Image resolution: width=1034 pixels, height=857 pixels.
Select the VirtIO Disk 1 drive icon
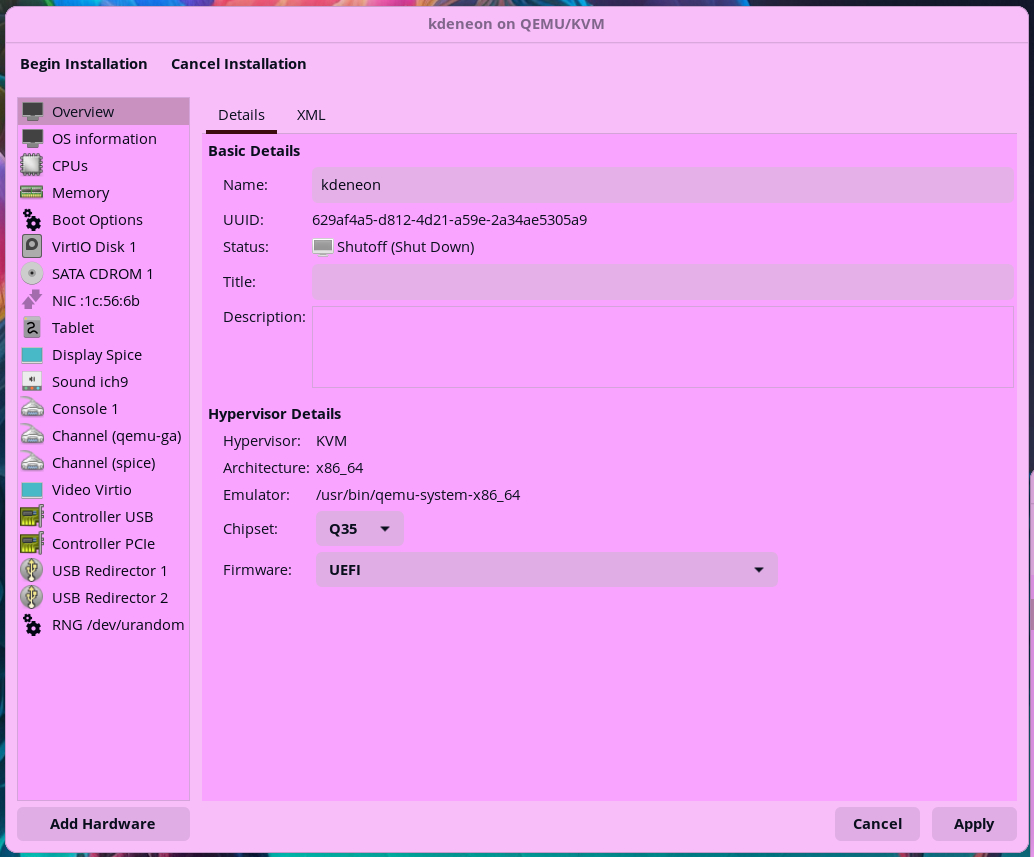tap(33, 247)
